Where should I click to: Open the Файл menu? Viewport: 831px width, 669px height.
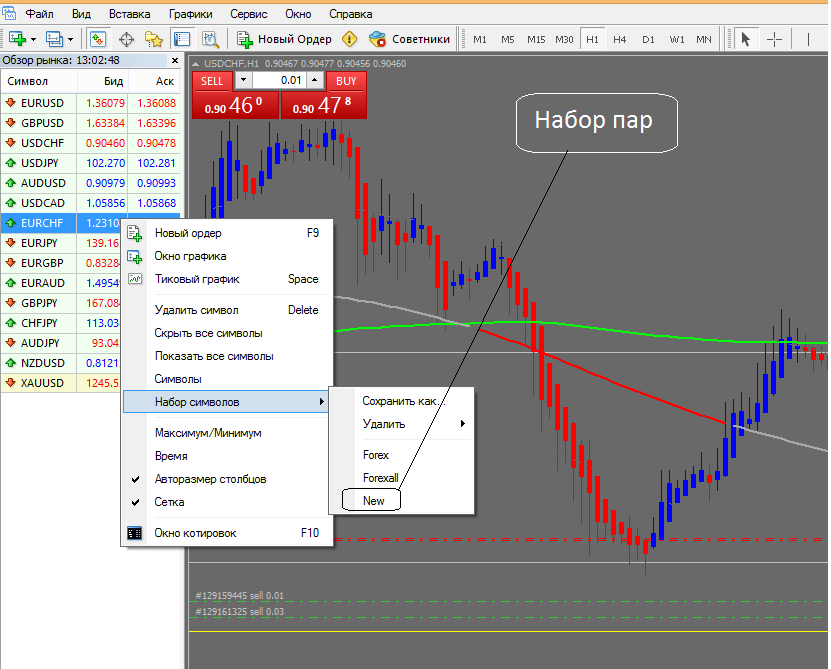coord(39,14)
